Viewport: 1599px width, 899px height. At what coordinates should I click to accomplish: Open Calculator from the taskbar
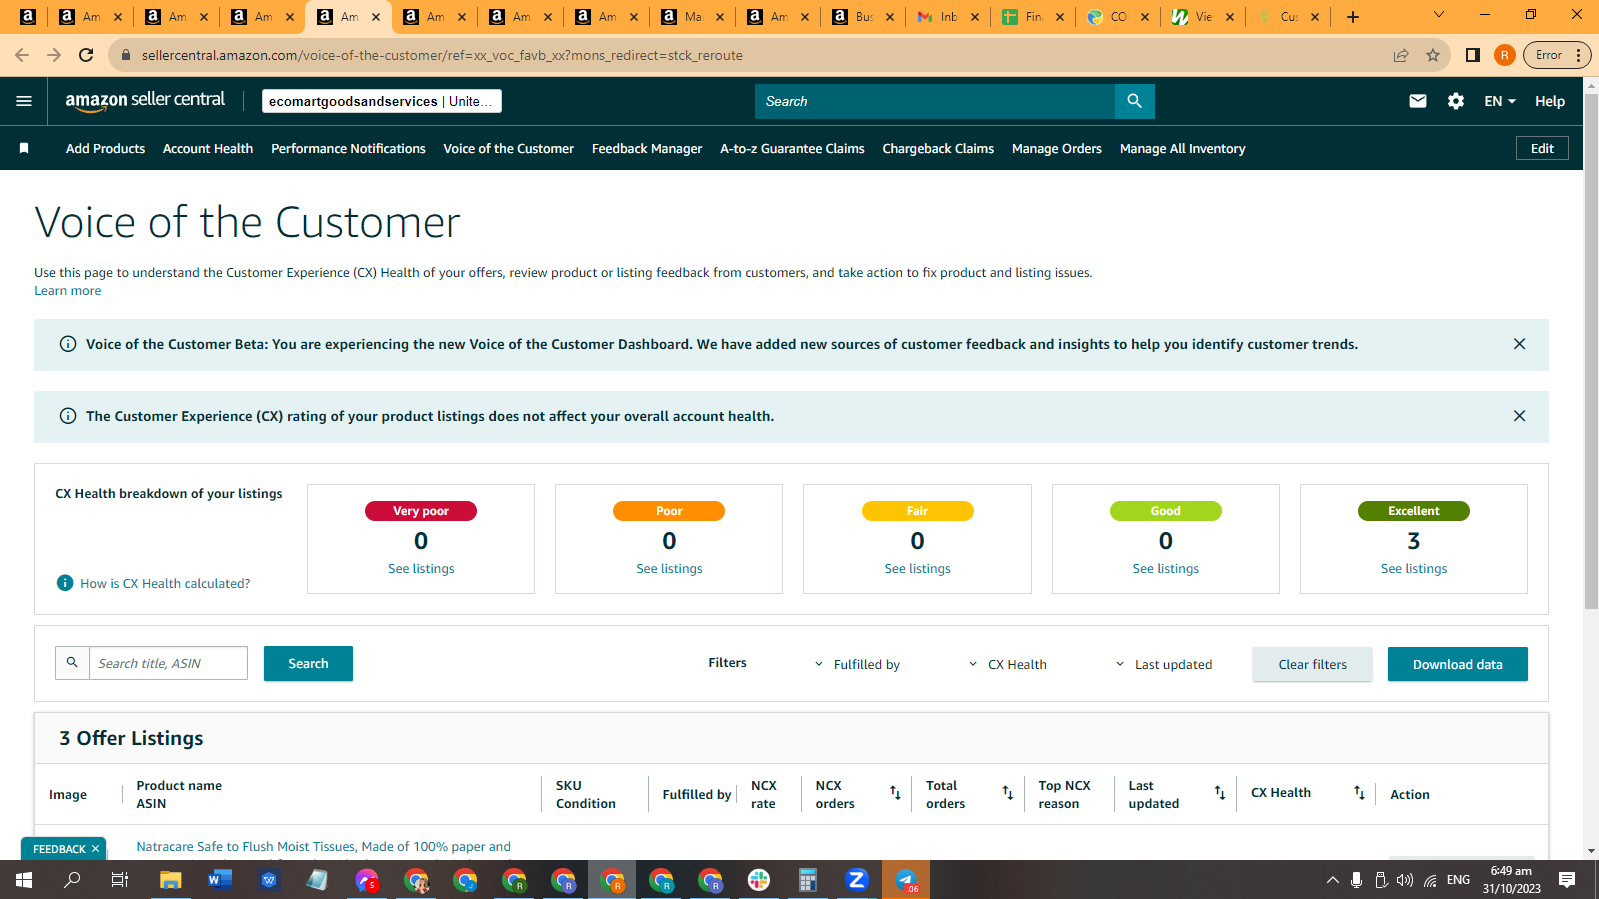pos(807,880)
